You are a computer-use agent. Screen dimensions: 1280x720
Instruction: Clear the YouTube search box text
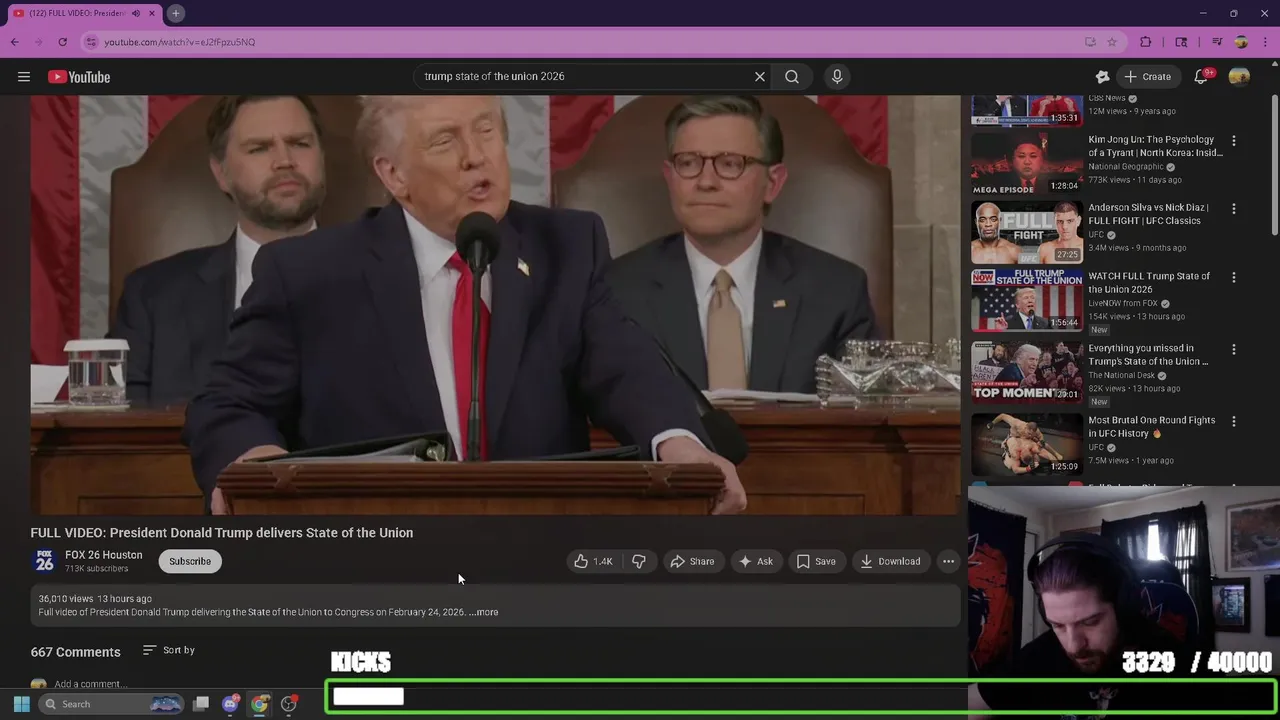point(759,76)
